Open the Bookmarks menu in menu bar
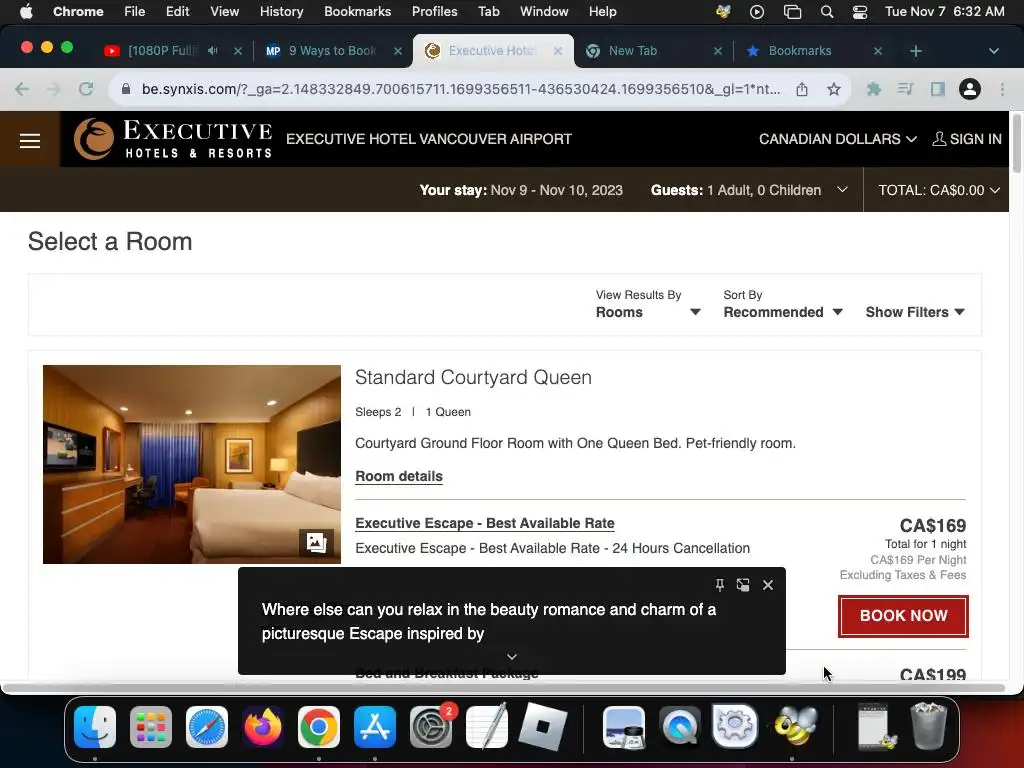This screenshot has height=768, width=1024. click(357, 12)
